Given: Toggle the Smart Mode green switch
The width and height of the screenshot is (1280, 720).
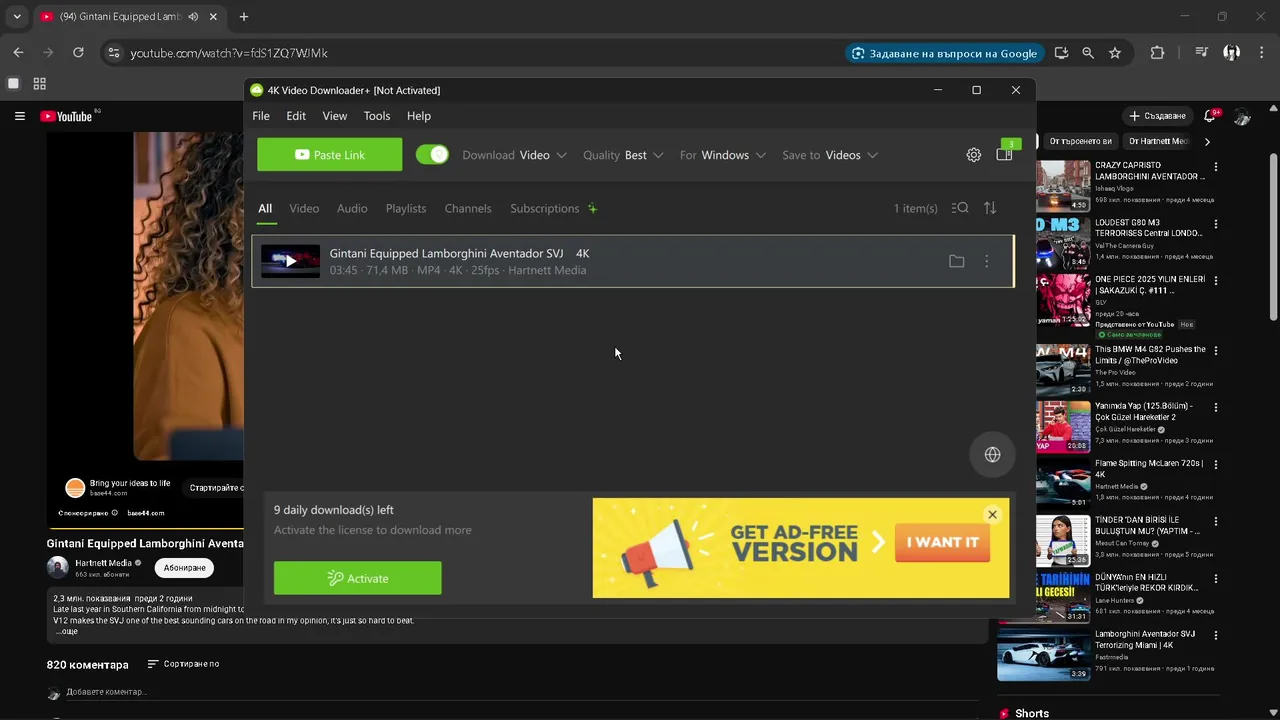Looking at the screenshot, I should pos(432,155).
